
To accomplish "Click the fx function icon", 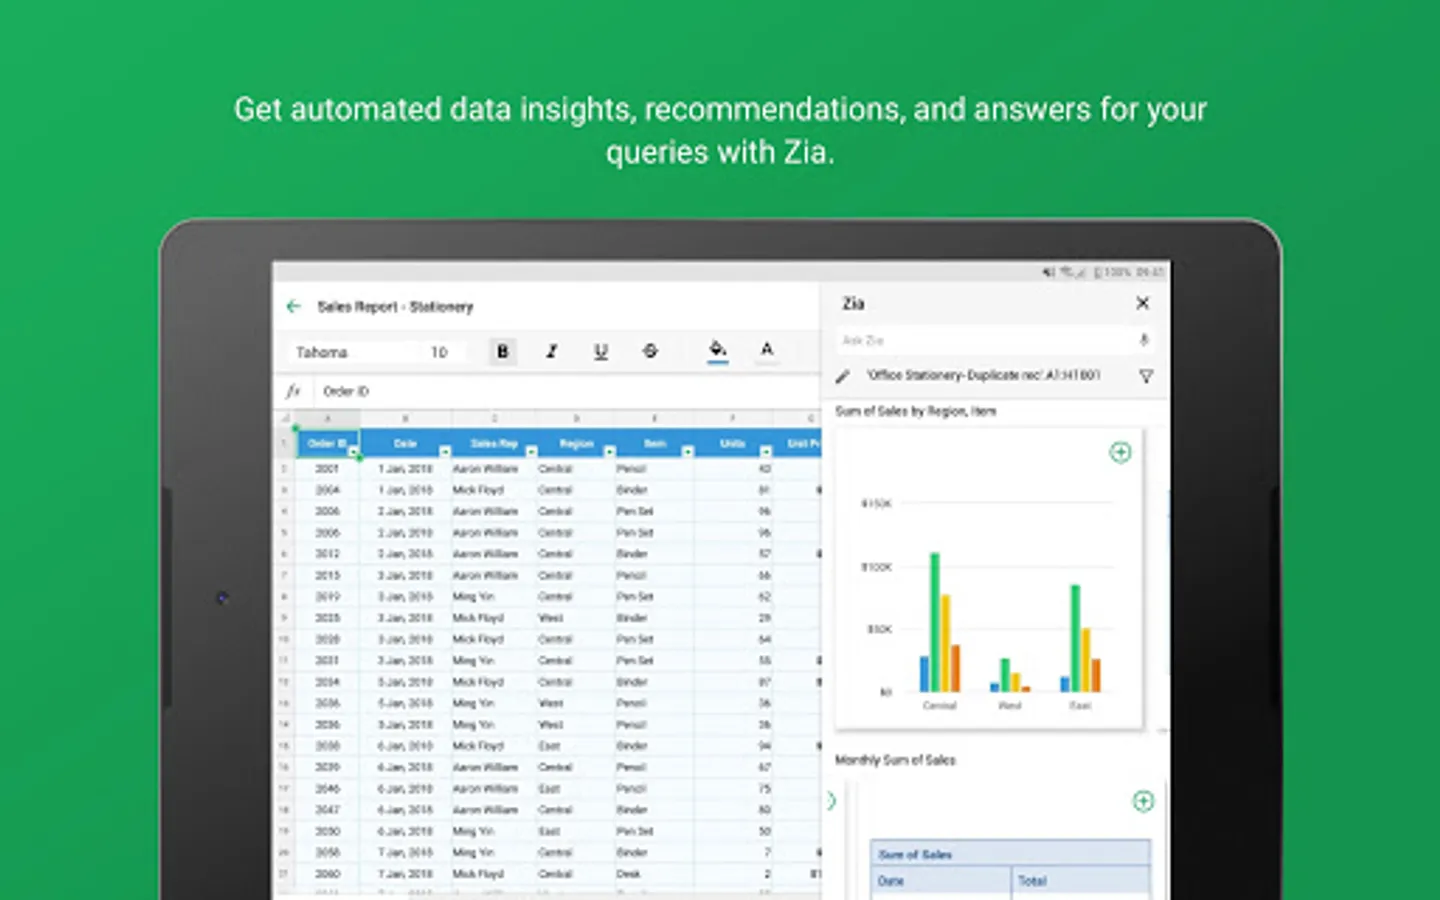I will point(293,391).
